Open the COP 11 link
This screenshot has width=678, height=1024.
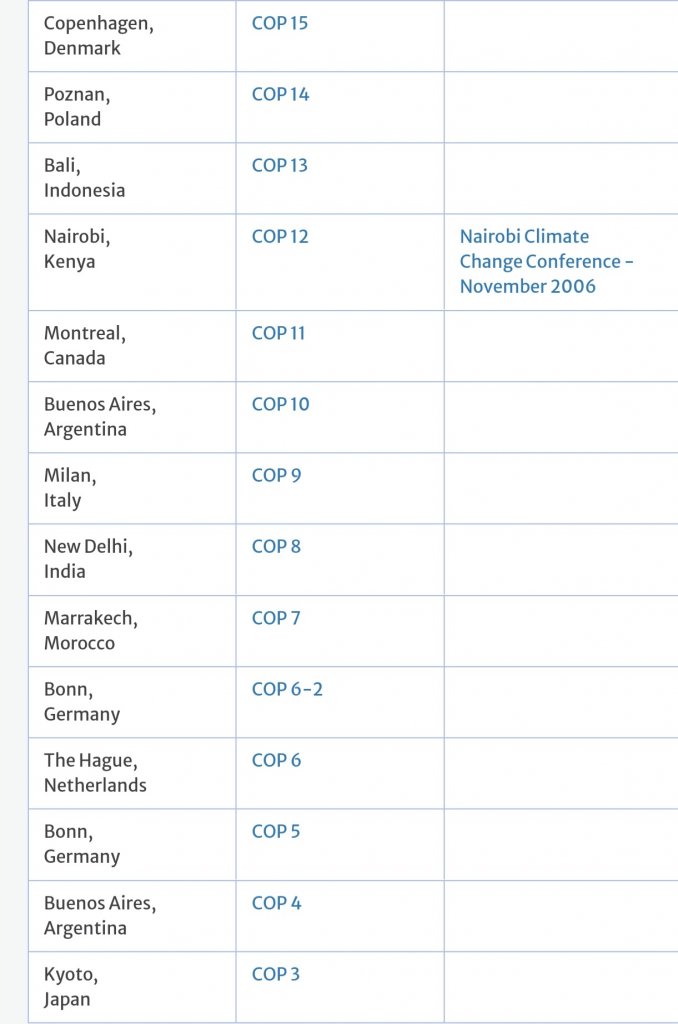pos(278,333)
